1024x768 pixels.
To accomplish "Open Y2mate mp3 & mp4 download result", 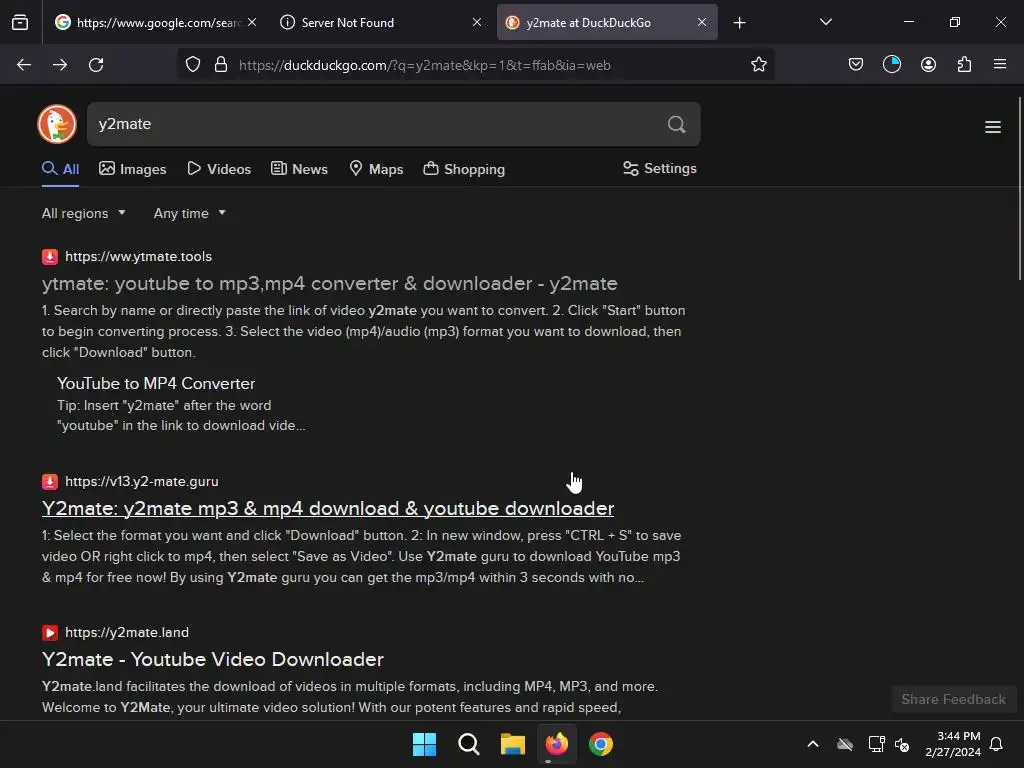I will [x=328, y=509].
